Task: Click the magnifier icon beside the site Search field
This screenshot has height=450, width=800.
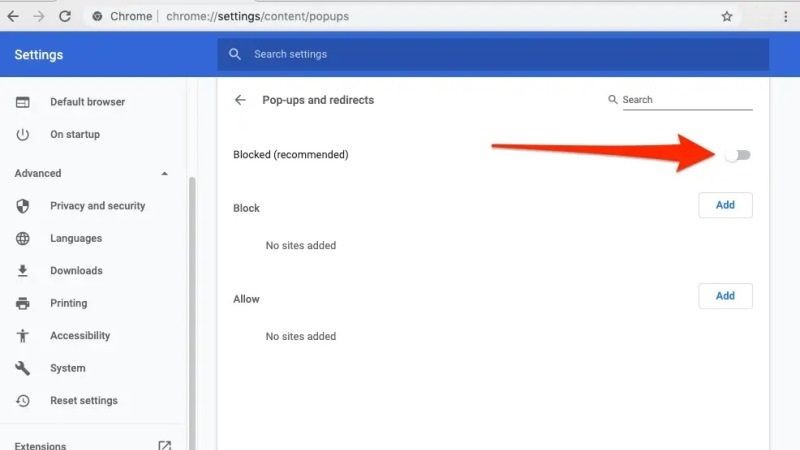Action: click(613, 99)
